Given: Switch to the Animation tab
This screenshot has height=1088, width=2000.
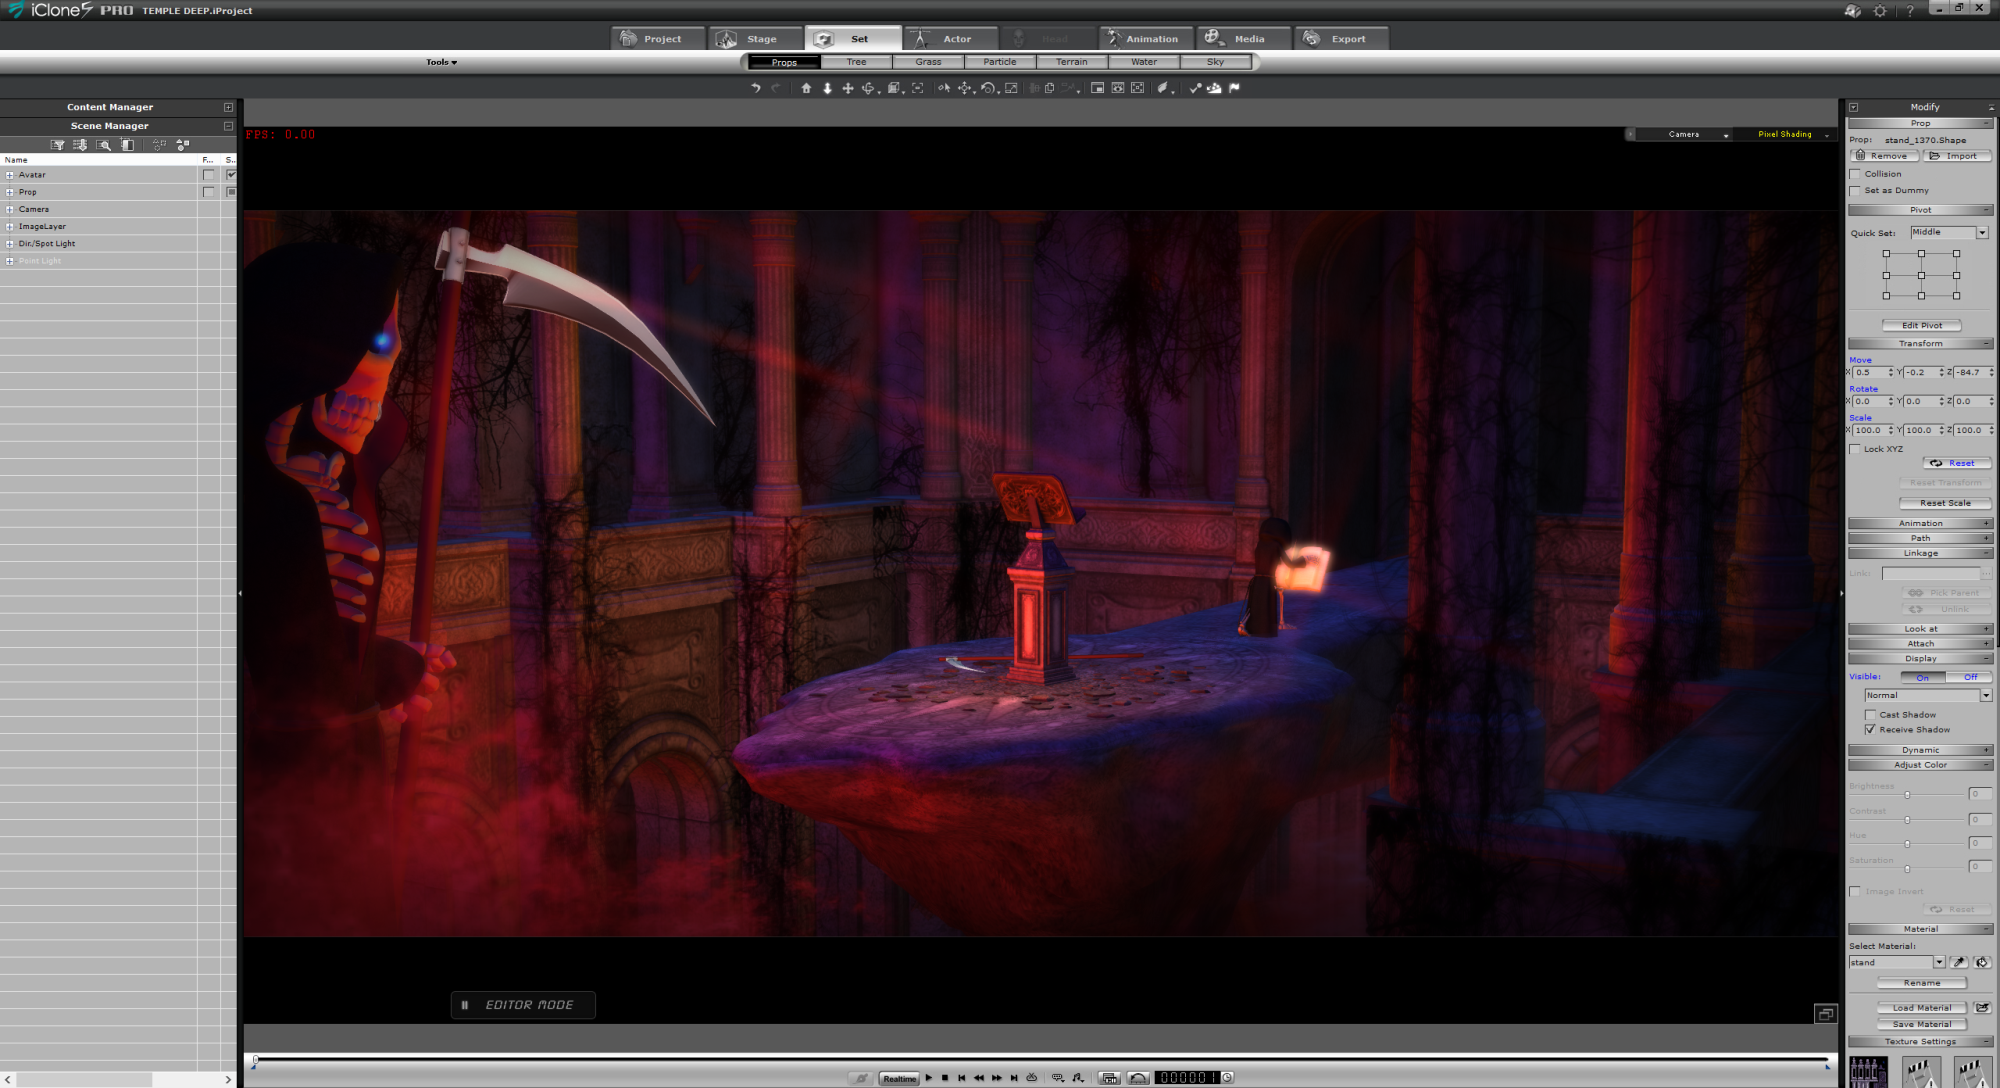Looking at the screenshot, I should point(1146,38).
